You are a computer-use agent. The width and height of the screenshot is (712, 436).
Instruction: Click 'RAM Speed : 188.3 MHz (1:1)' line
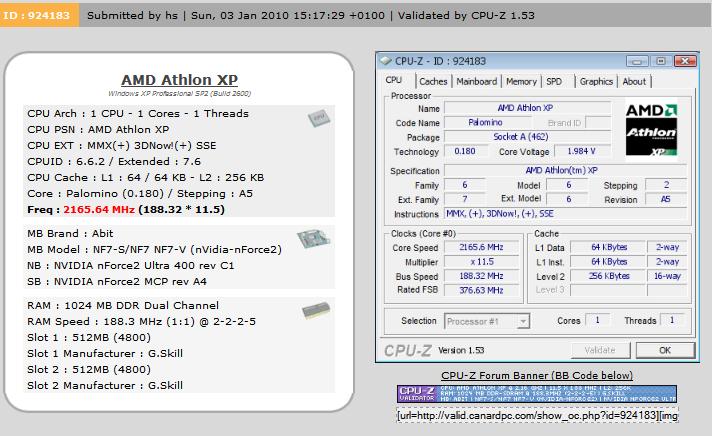(x=141, y=321)
